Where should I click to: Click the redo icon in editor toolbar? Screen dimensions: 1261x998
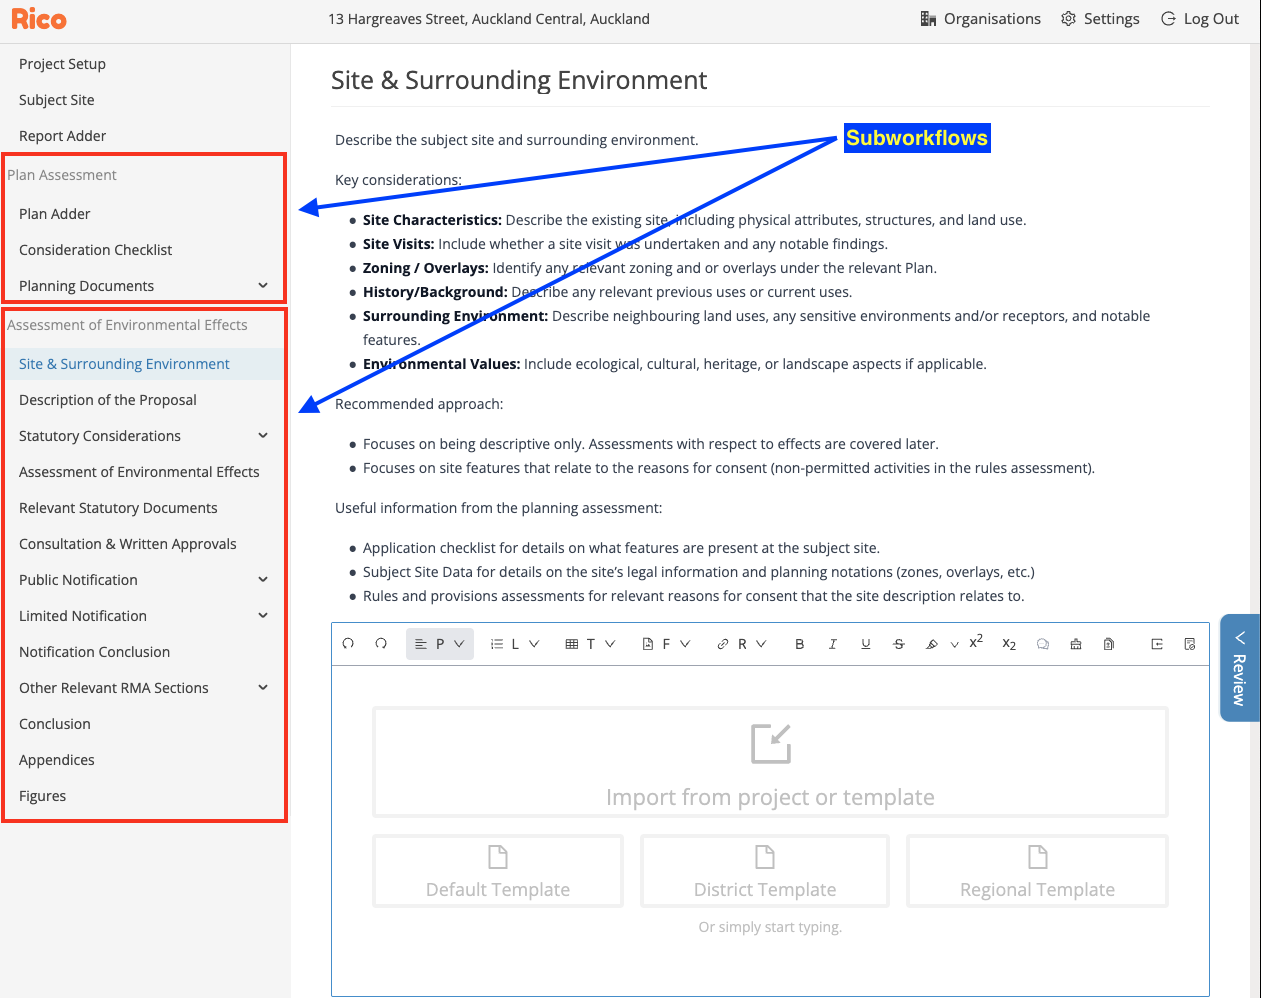pos(381,644)
